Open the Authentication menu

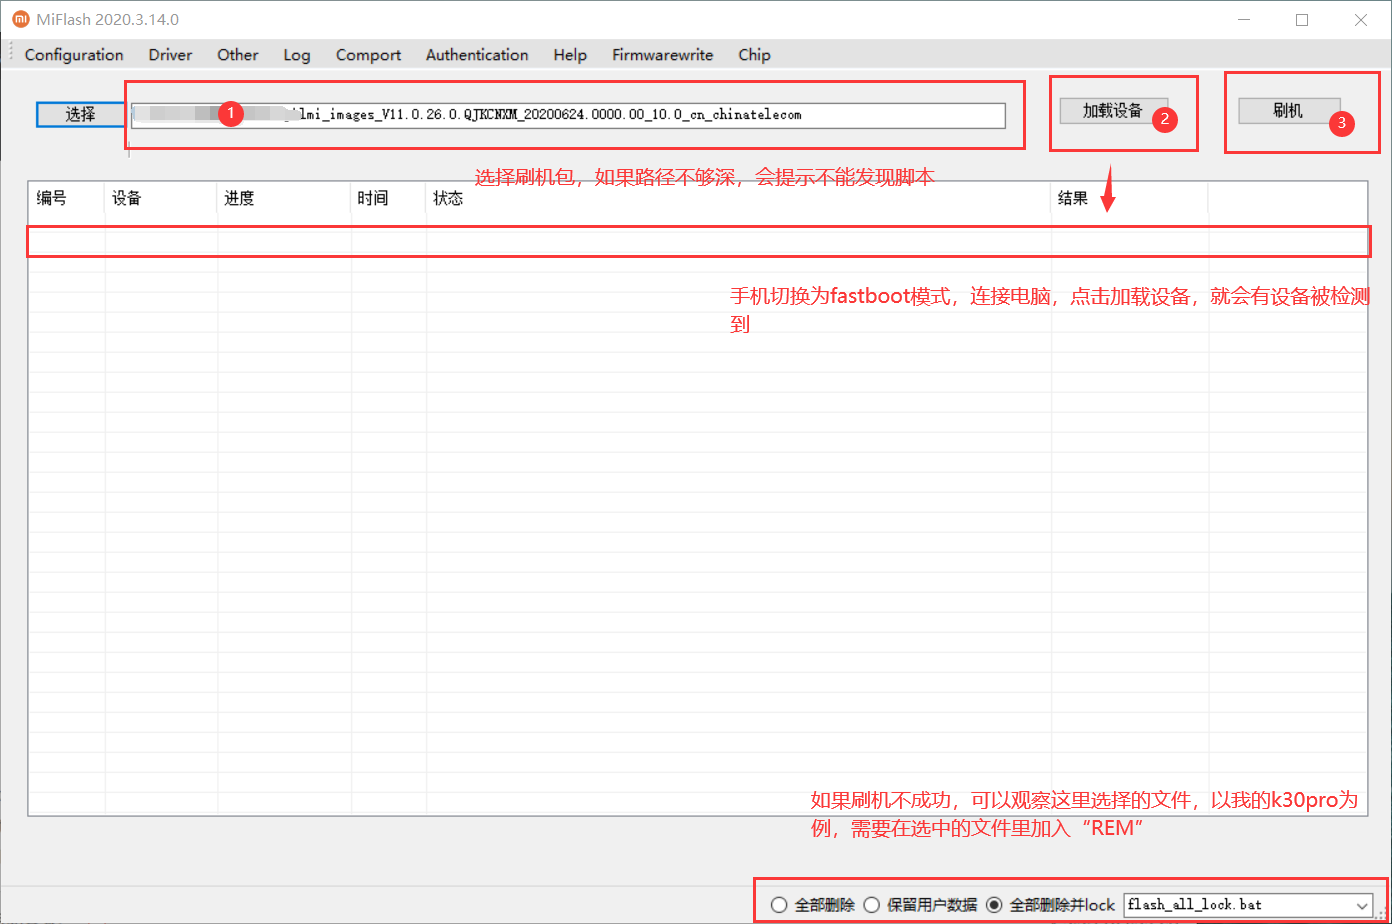[x=477, y=55]
